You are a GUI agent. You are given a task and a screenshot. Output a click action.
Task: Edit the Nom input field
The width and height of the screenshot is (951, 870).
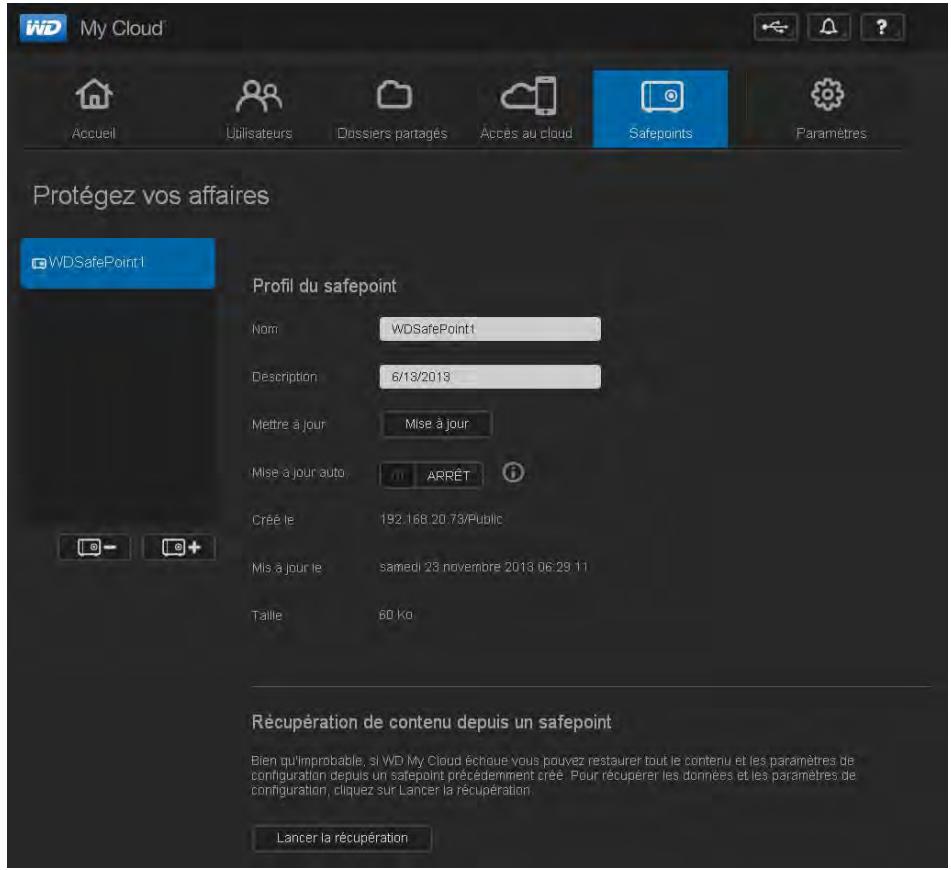click(490, 329)
